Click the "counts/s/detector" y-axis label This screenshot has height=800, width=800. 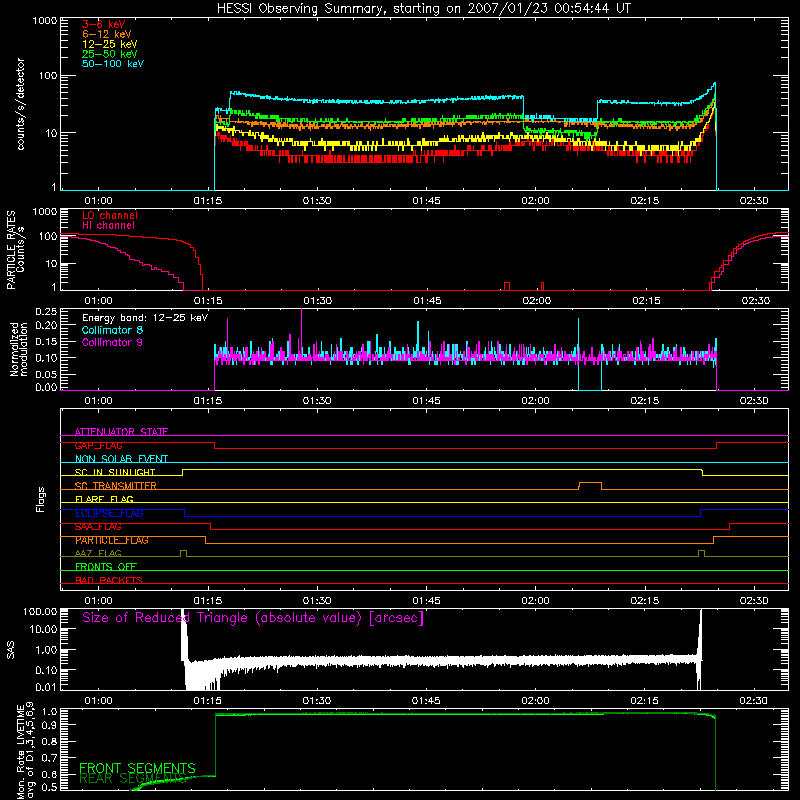[21, 104]
